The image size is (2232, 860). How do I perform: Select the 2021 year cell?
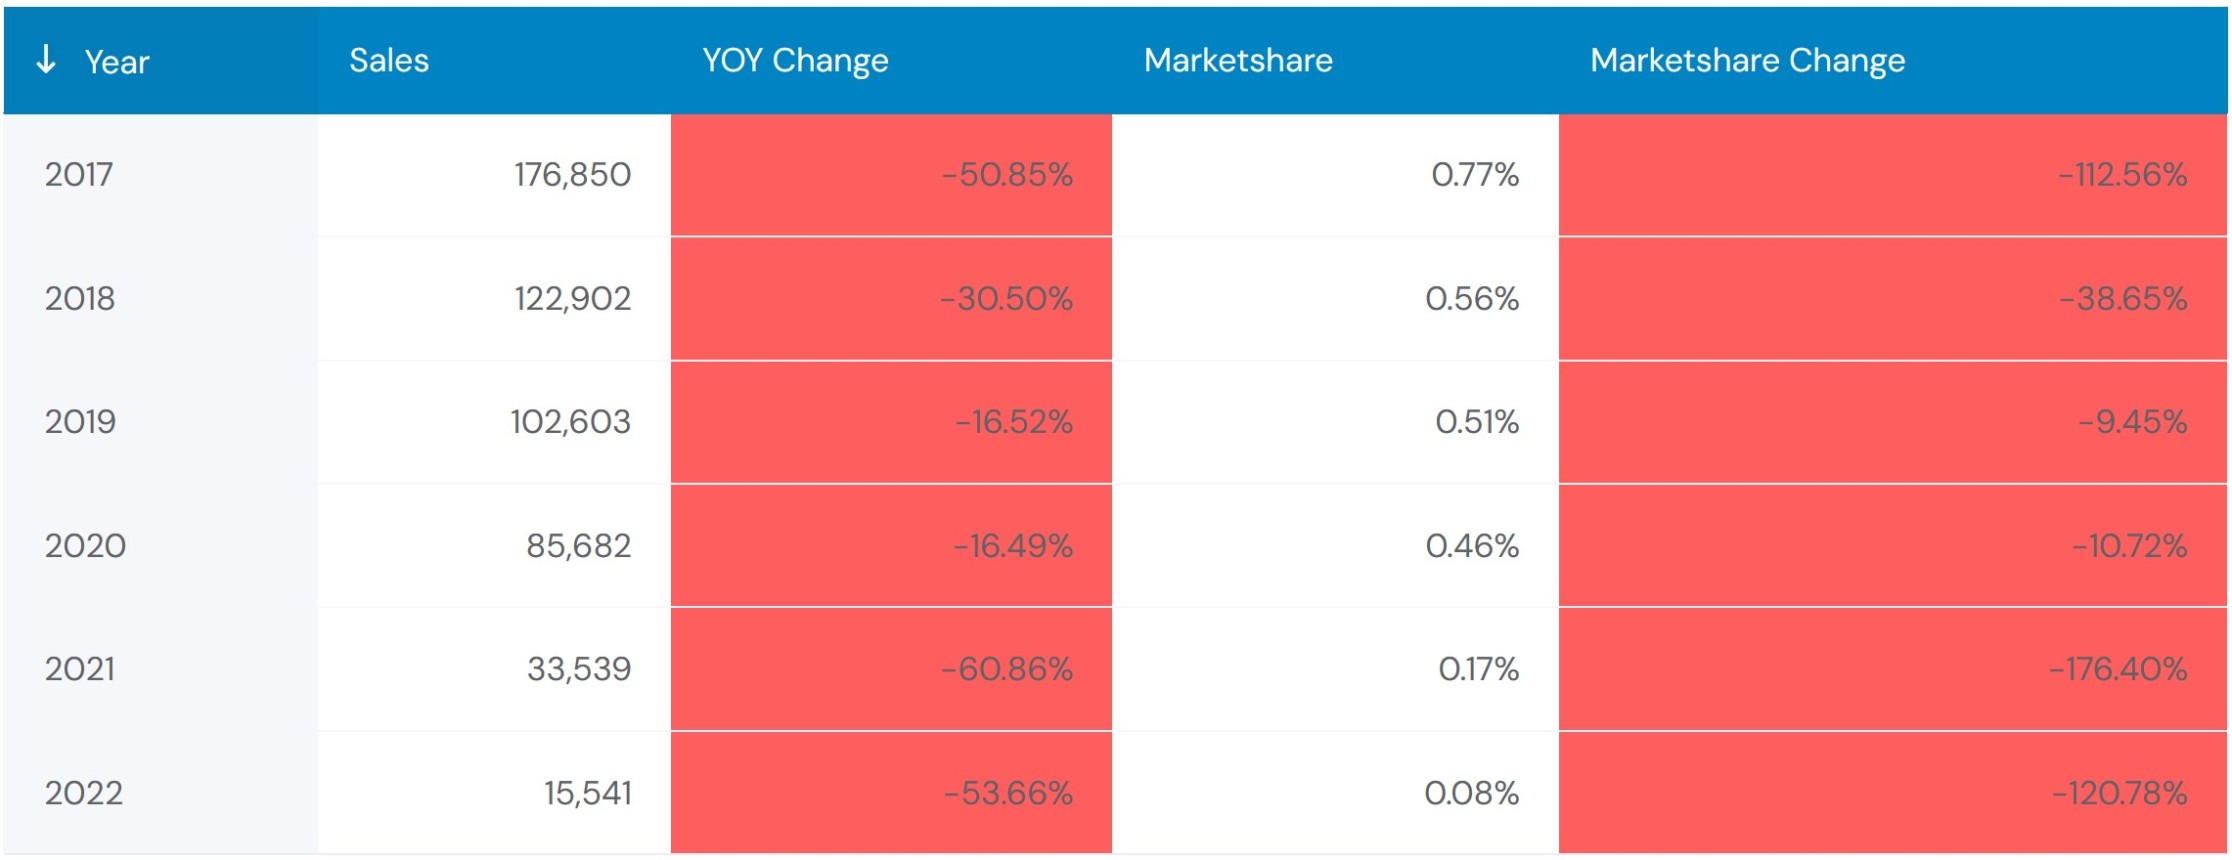point(80,669)
